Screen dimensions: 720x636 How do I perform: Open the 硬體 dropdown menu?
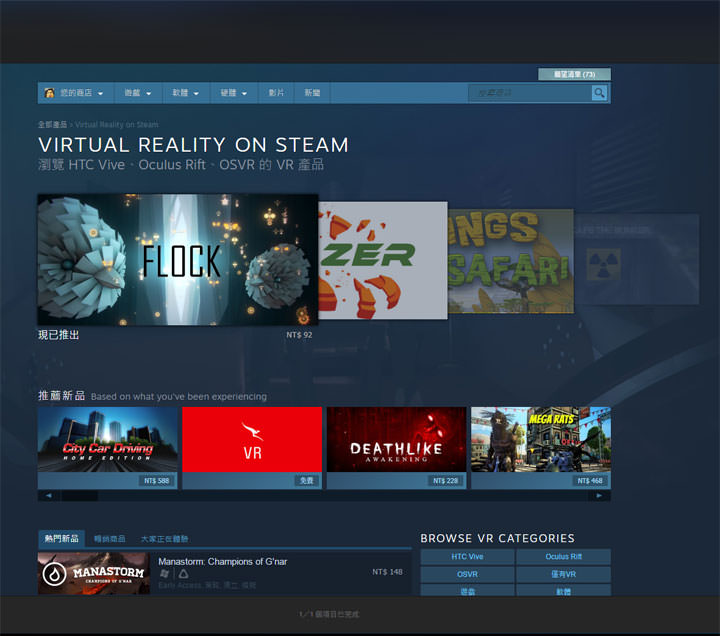[233, 93]
